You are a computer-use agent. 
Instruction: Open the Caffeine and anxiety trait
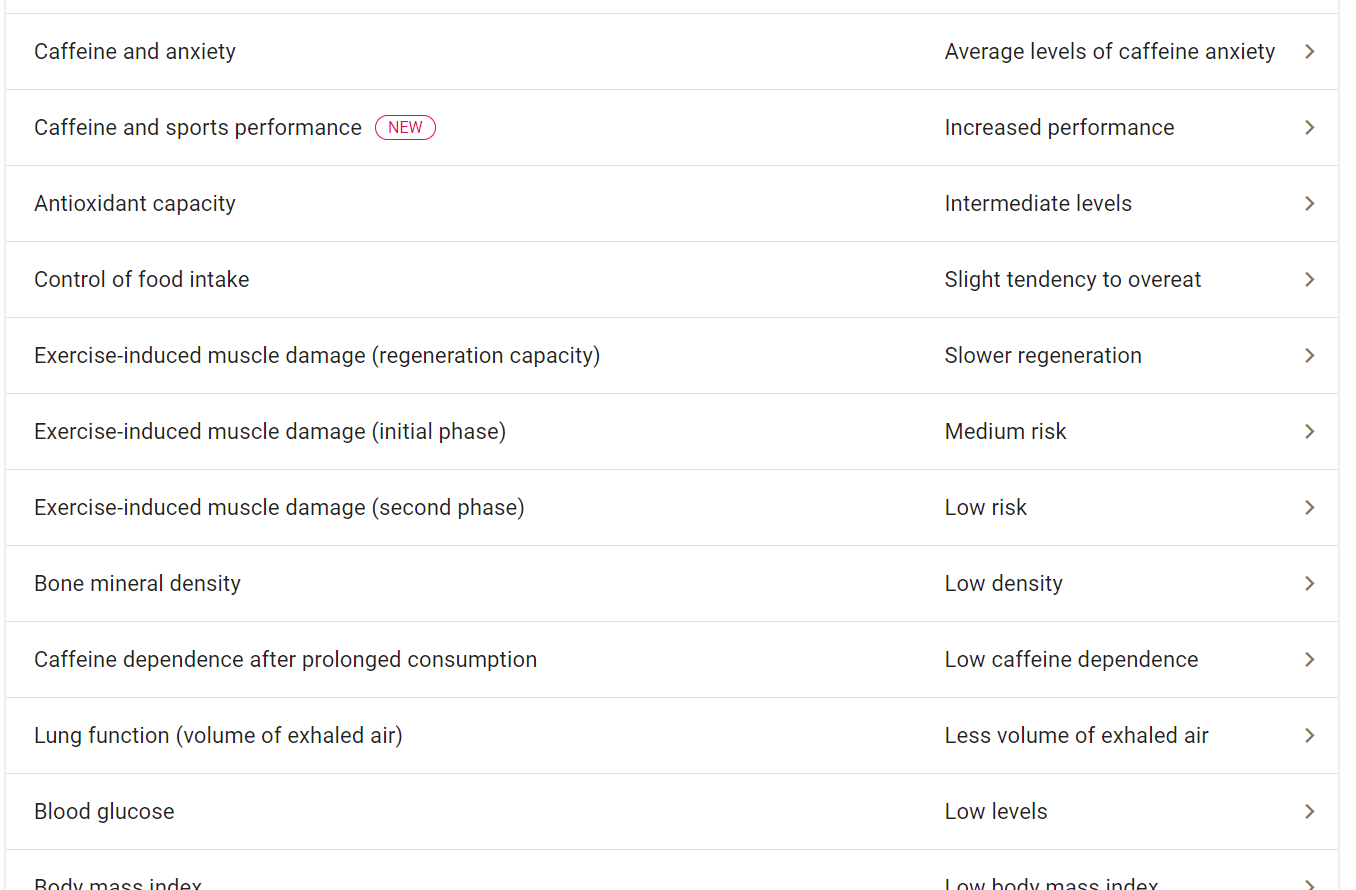click(135, 52)
